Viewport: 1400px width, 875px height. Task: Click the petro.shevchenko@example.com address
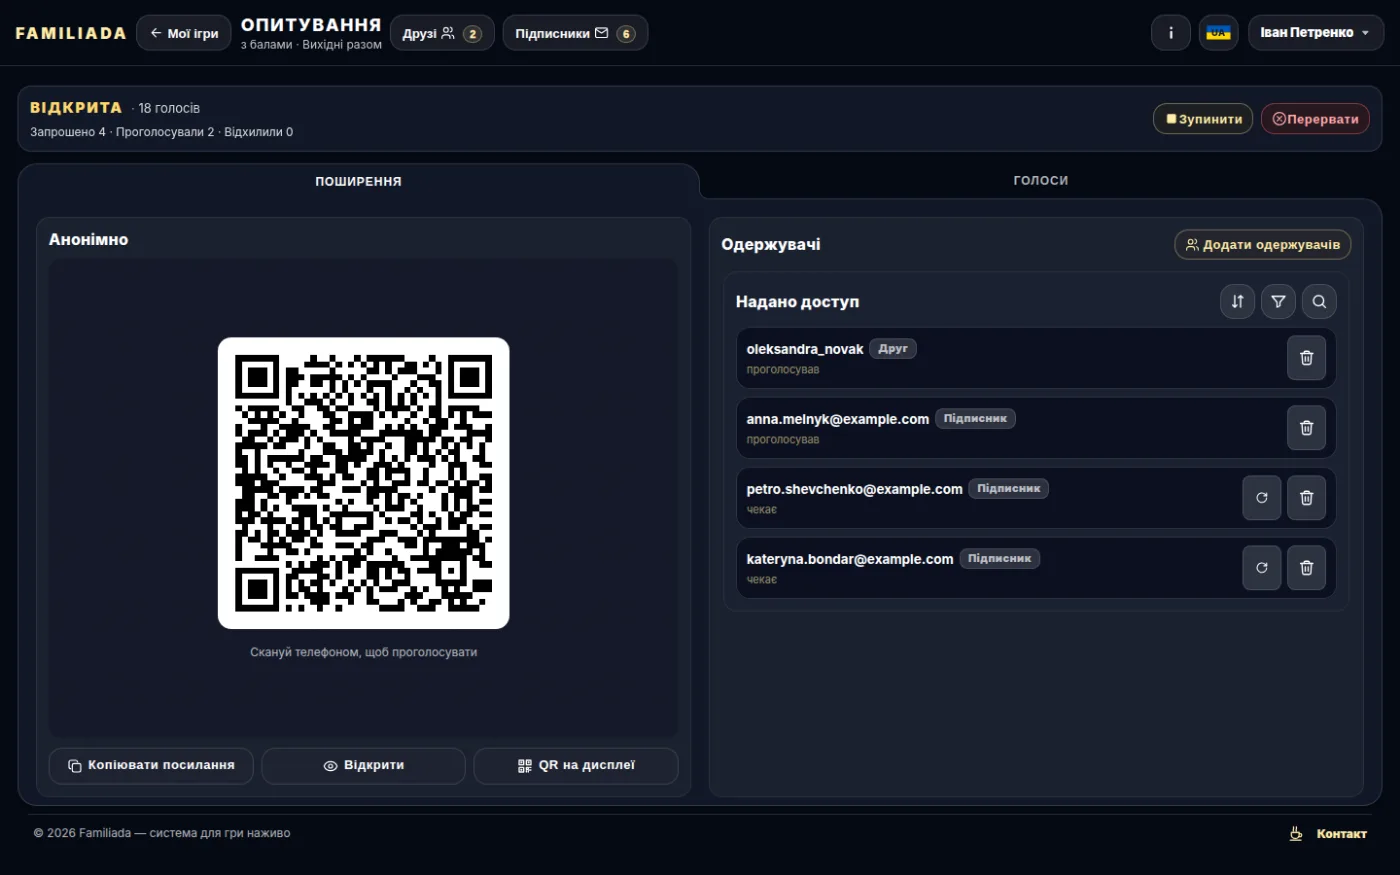(x=854, y=489)
